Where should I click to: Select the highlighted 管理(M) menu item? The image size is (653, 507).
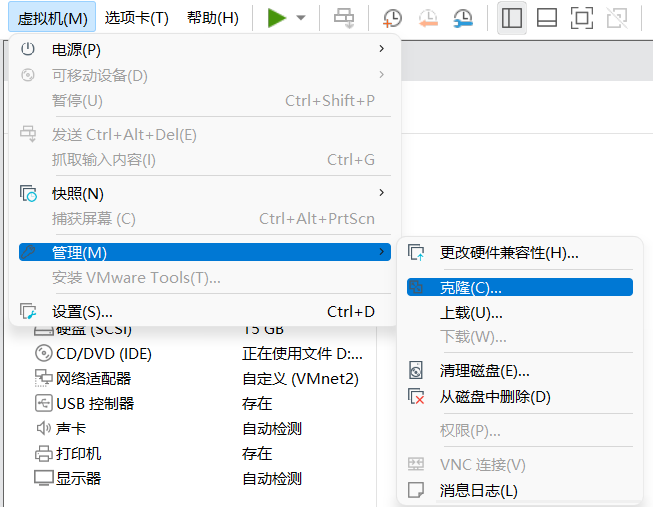204,252
